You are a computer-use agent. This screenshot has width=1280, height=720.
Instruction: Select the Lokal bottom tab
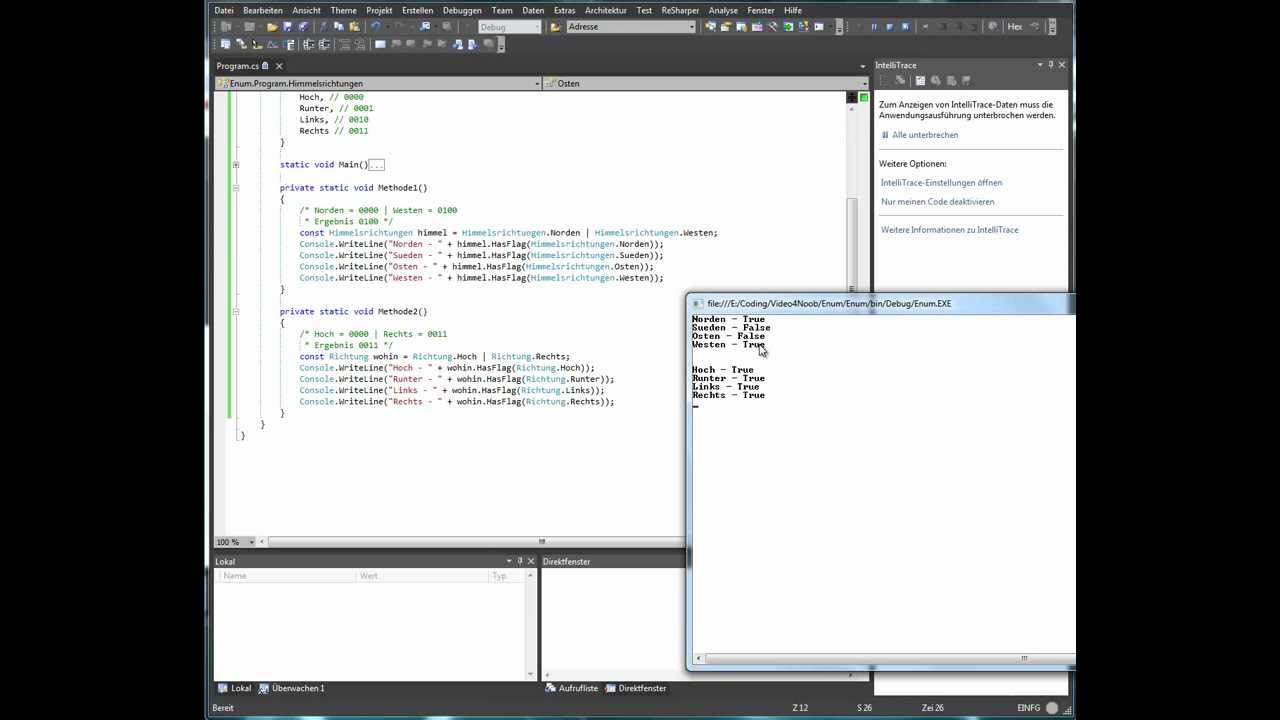click(235, 688)
